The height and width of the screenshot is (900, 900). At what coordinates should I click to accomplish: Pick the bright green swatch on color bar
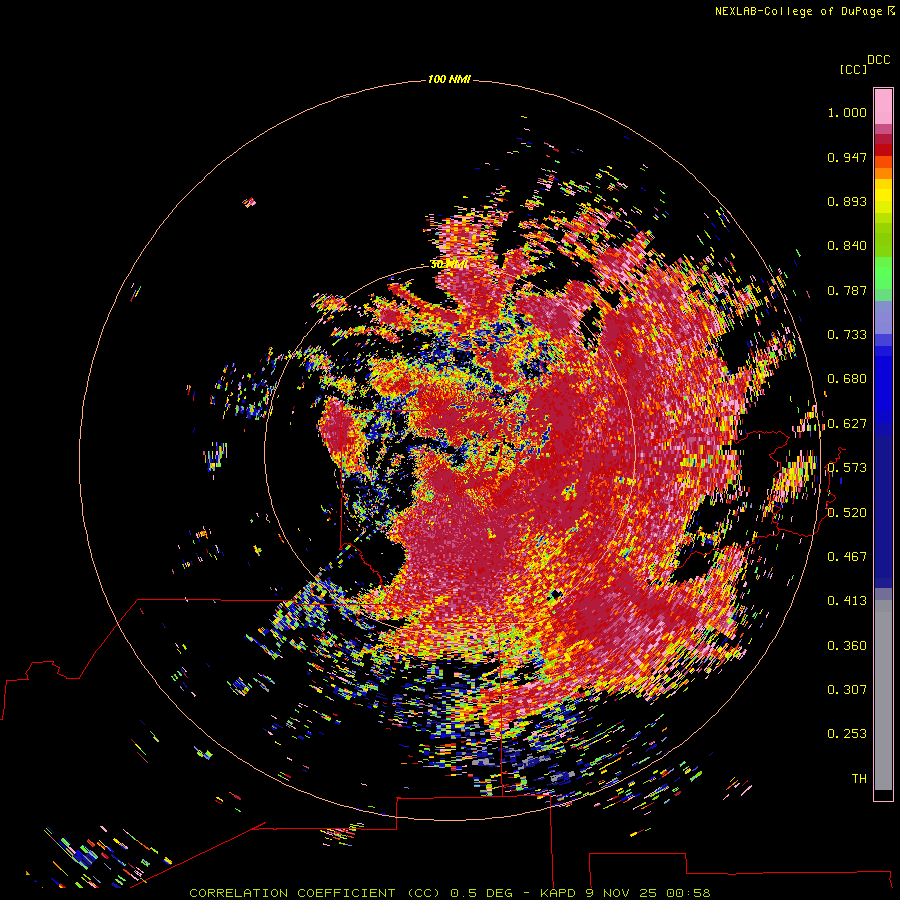[883, 273]
